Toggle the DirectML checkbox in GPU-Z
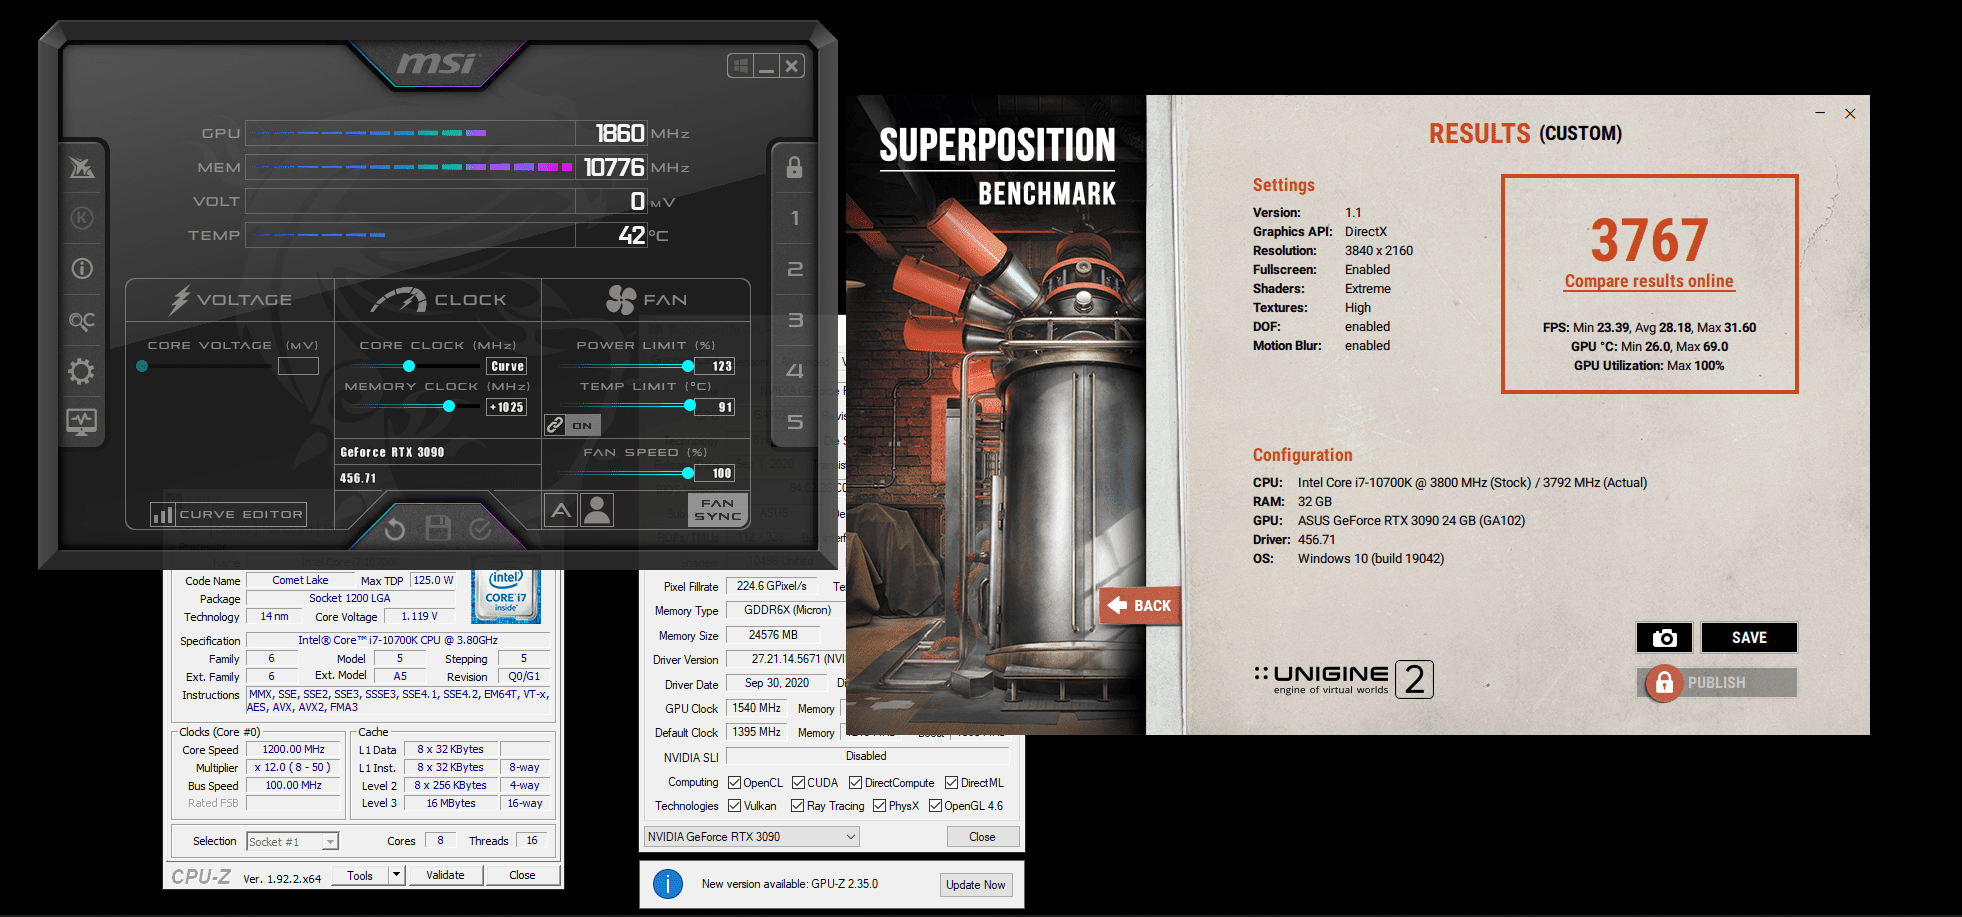The image size is (1962, 917). [x=952, y=783]
